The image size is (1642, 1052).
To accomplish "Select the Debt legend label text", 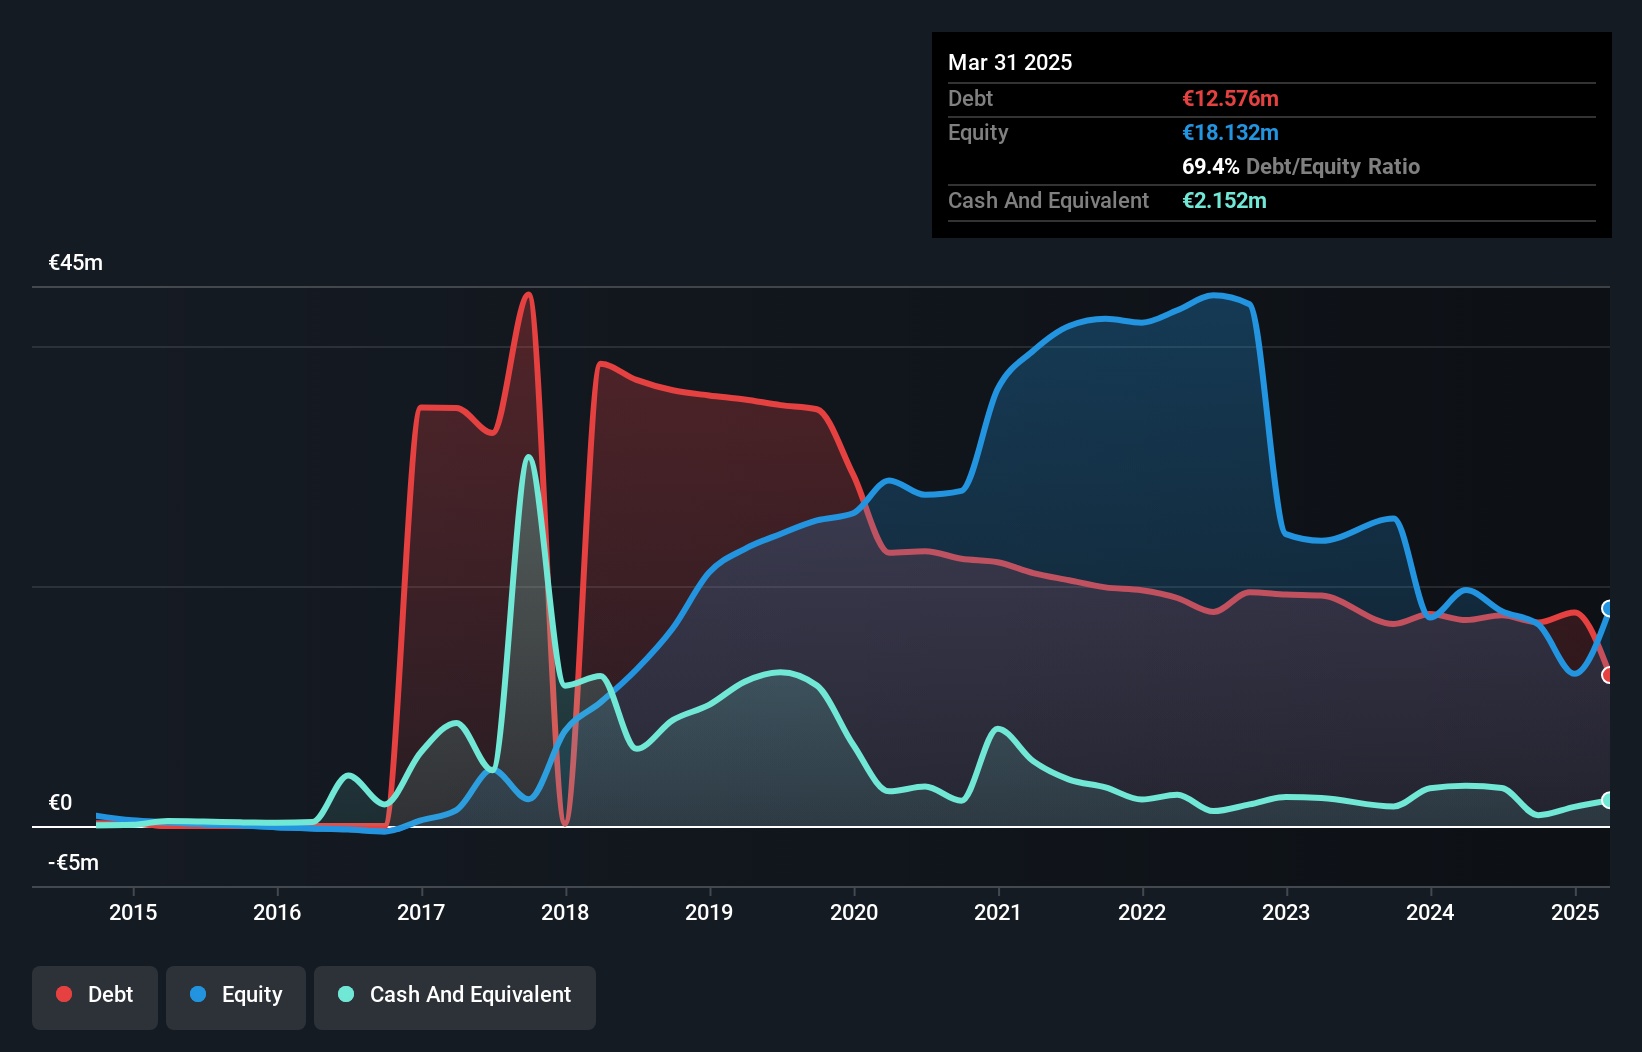I will click(109, 994).
